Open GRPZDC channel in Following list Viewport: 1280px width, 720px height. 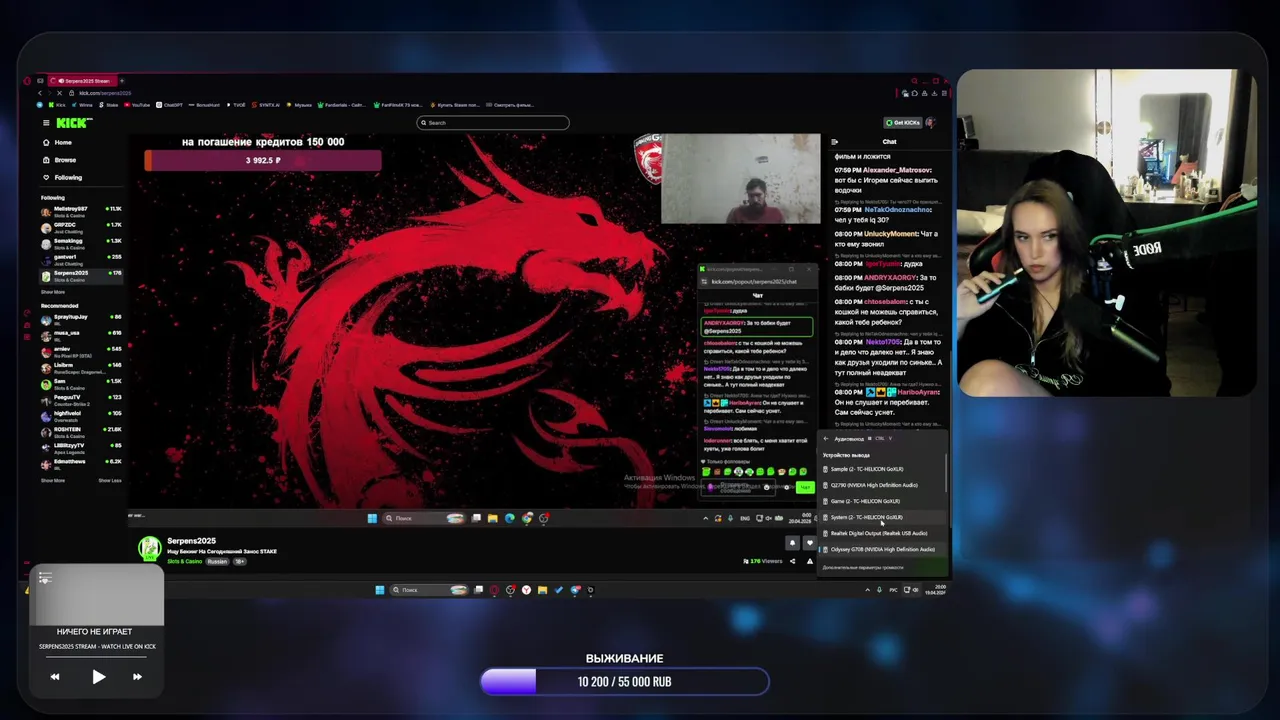pyautogui.click(x=81, y=226)
